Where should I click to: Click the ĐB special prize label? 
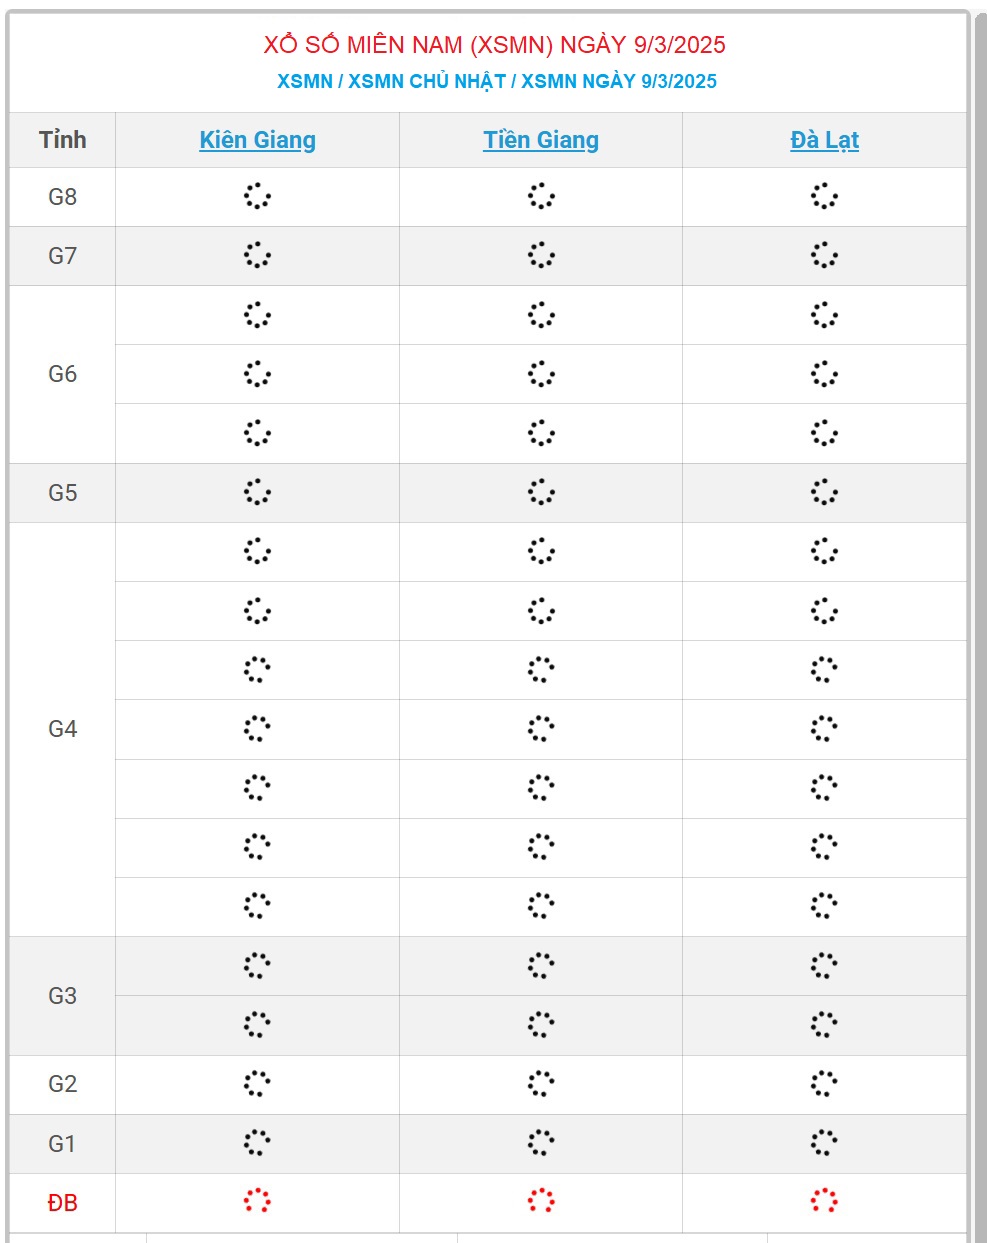pyautogui.click(x=62, y=1202)
